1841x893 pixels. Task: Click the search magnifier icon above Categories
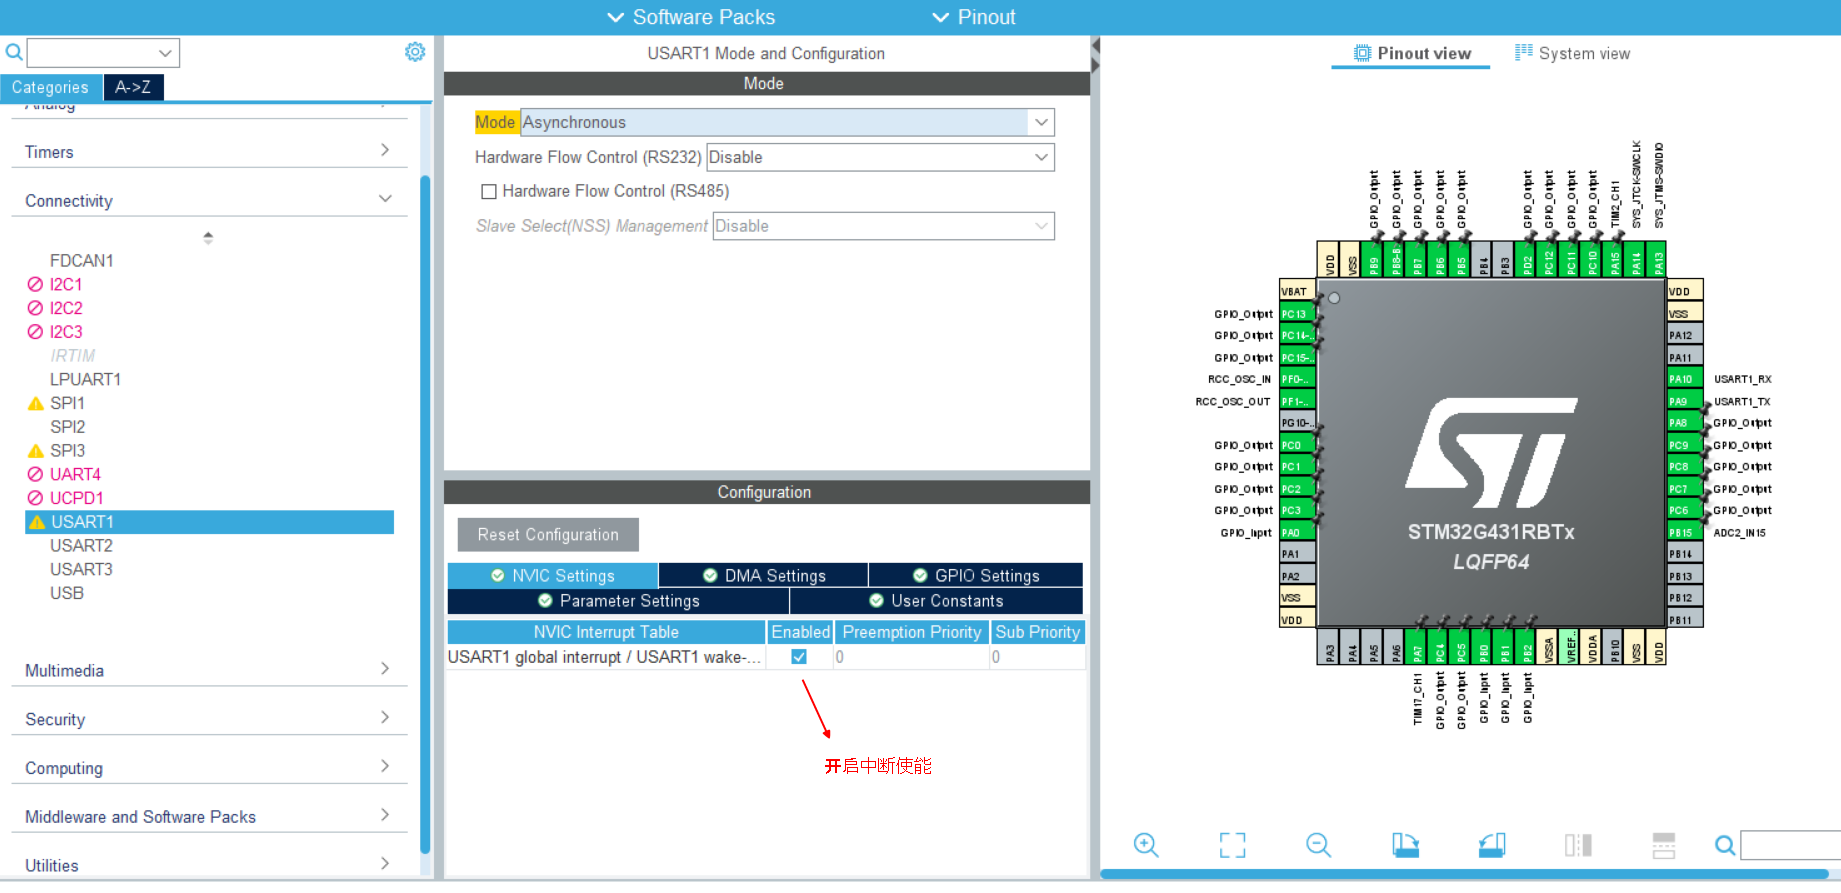pyautogui.click(x=14, y=52)
